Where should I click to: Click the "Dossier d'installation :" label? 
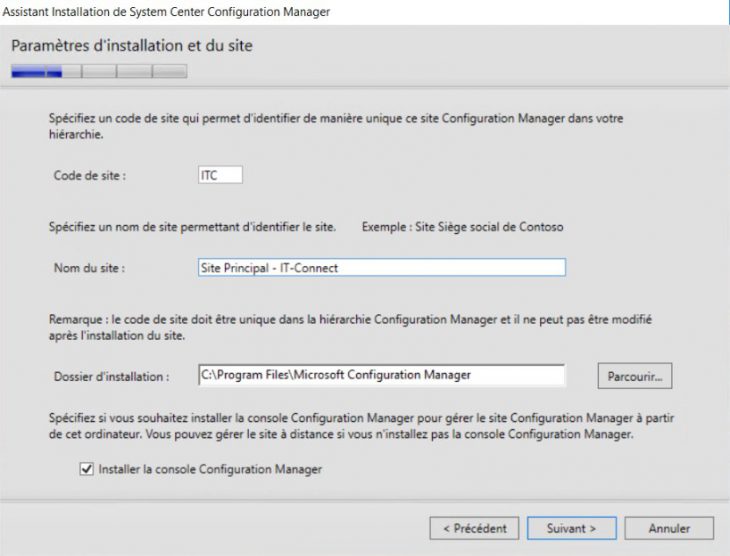(111, 376)
